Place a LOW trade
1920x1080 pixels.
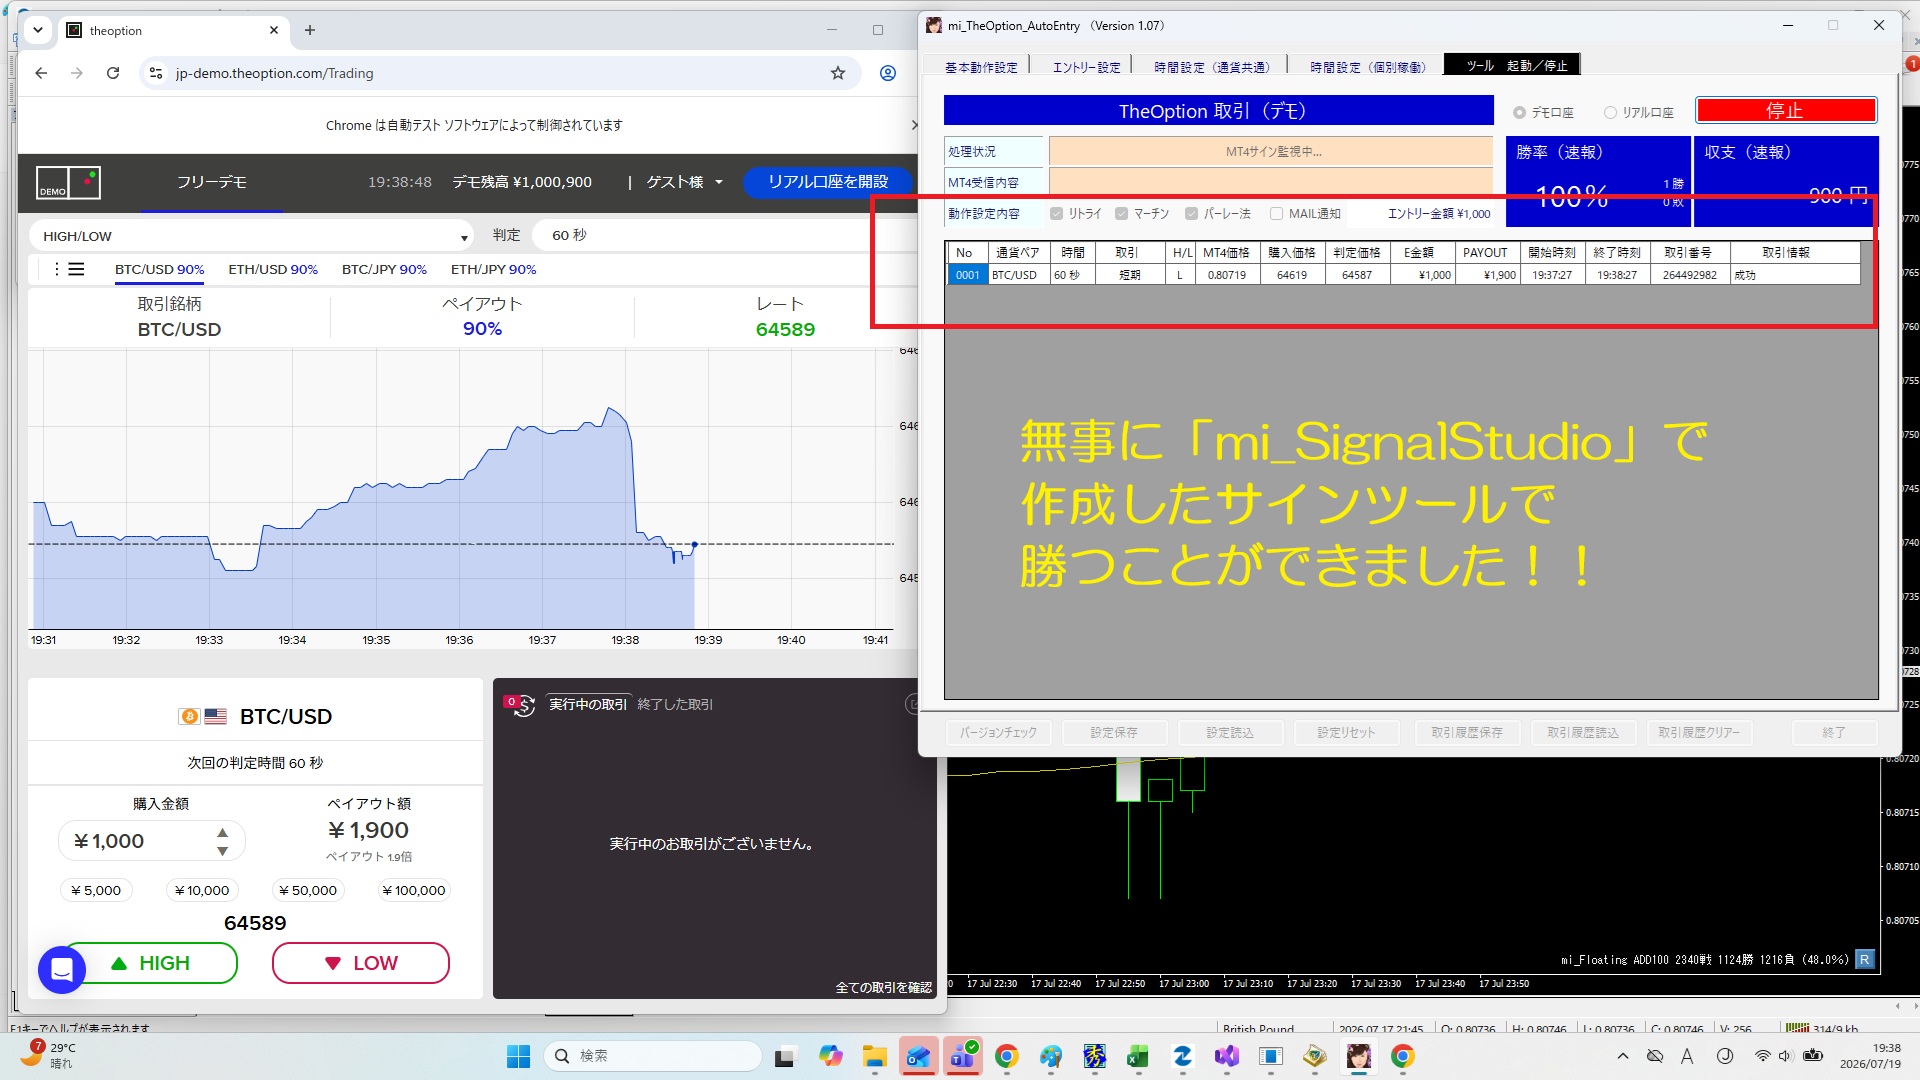[361, 963]
